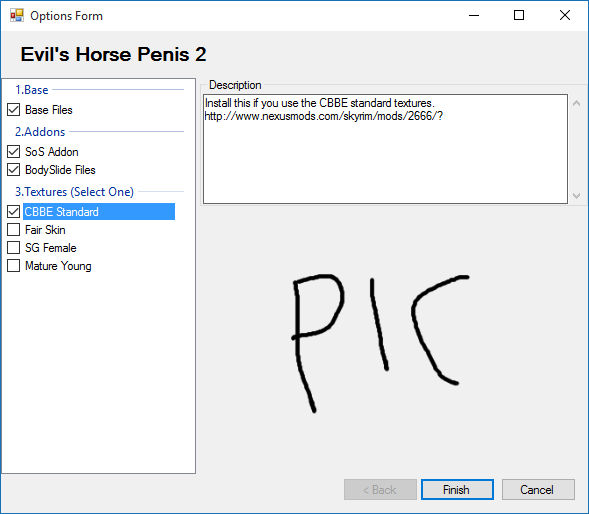589x514 pixels.
Task: Select the Mature Young label text
Action: [x=58, y=266]
